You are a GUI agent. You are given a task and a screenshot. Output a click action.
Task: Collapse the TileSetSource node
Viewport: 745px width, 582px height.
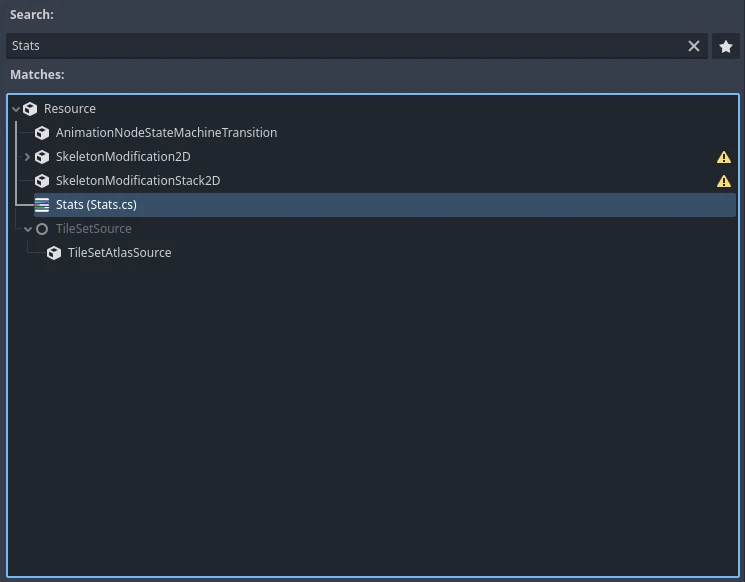coord(28,229)
